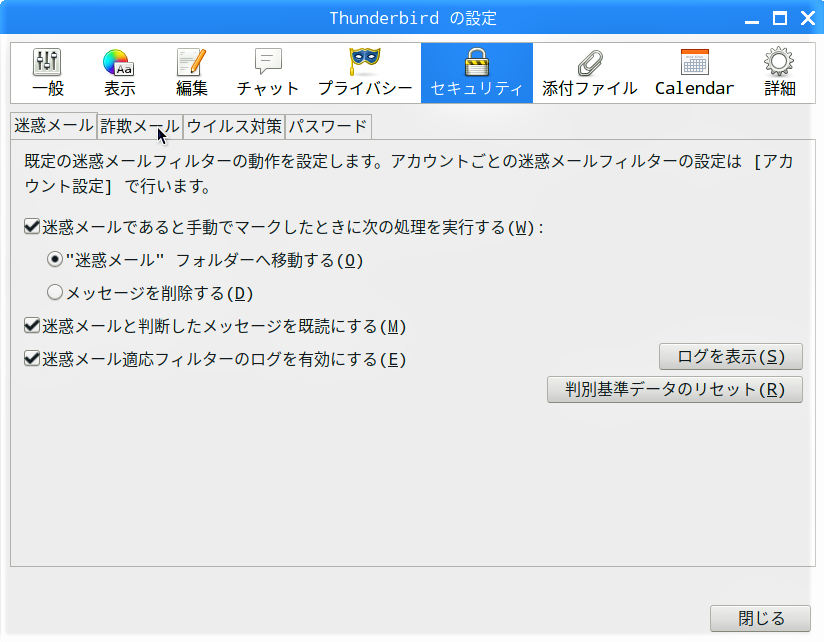This screenshot has height=642, width=824.
Task: Click 判別基準データのリセット (R) button
Action: 675,389
